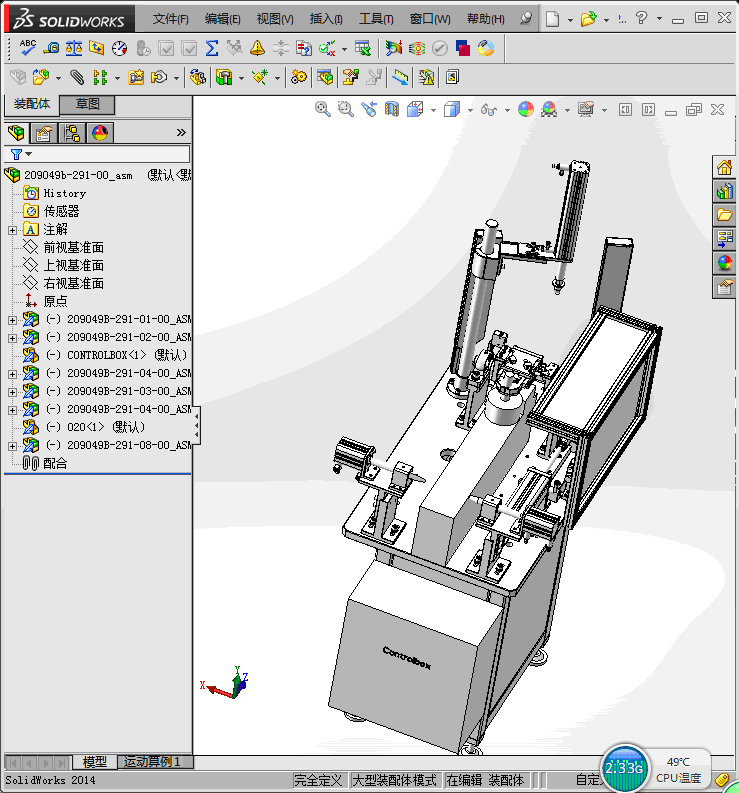Select the 模型 bottom tab

[95, 762]
